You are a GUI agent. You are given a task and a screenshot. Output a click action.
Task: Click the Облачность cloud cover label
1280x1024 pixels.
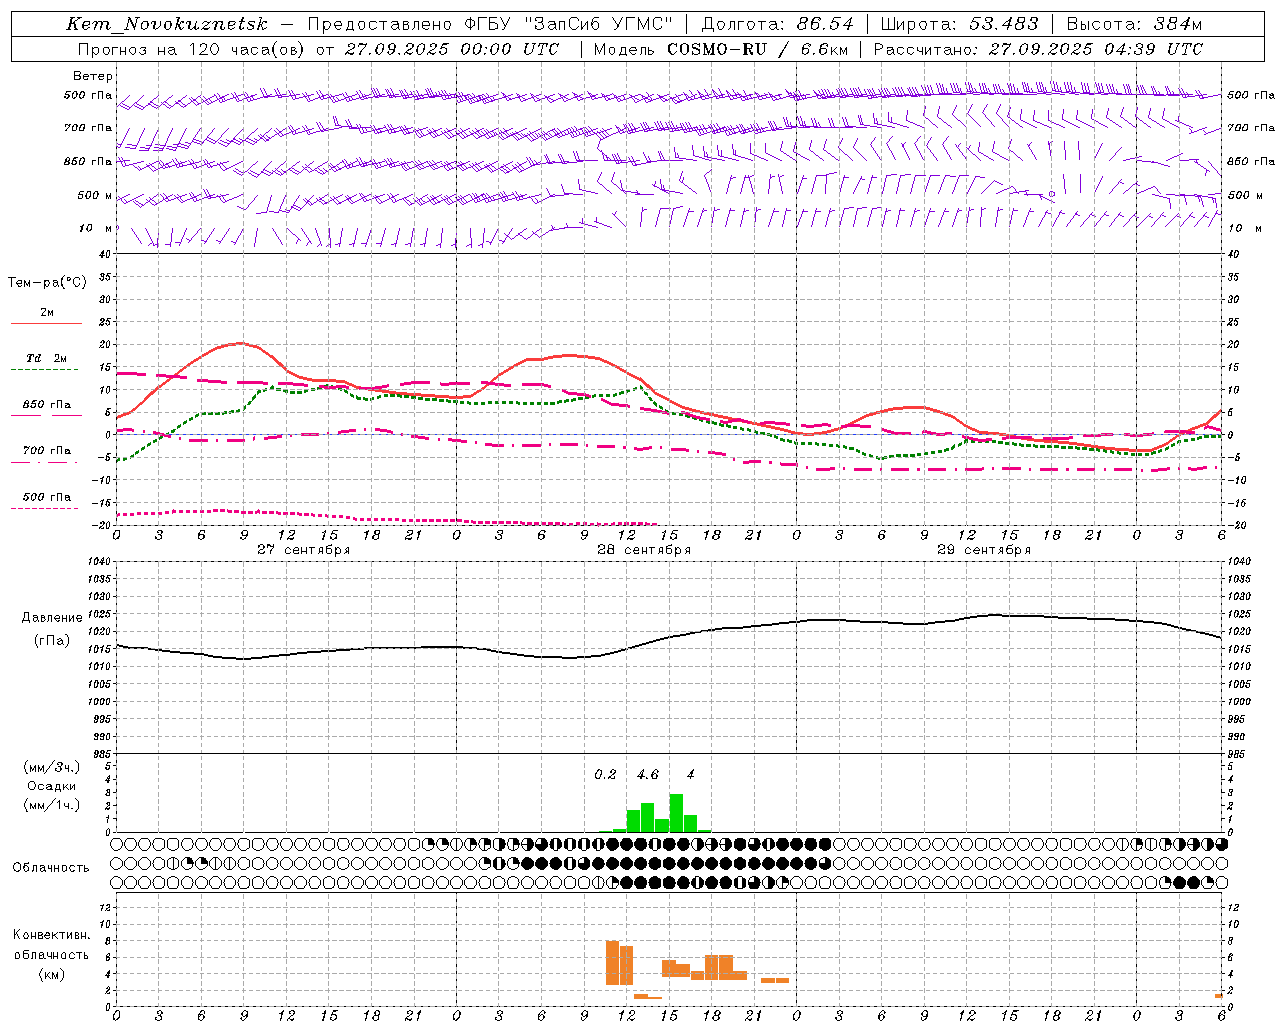51,867
